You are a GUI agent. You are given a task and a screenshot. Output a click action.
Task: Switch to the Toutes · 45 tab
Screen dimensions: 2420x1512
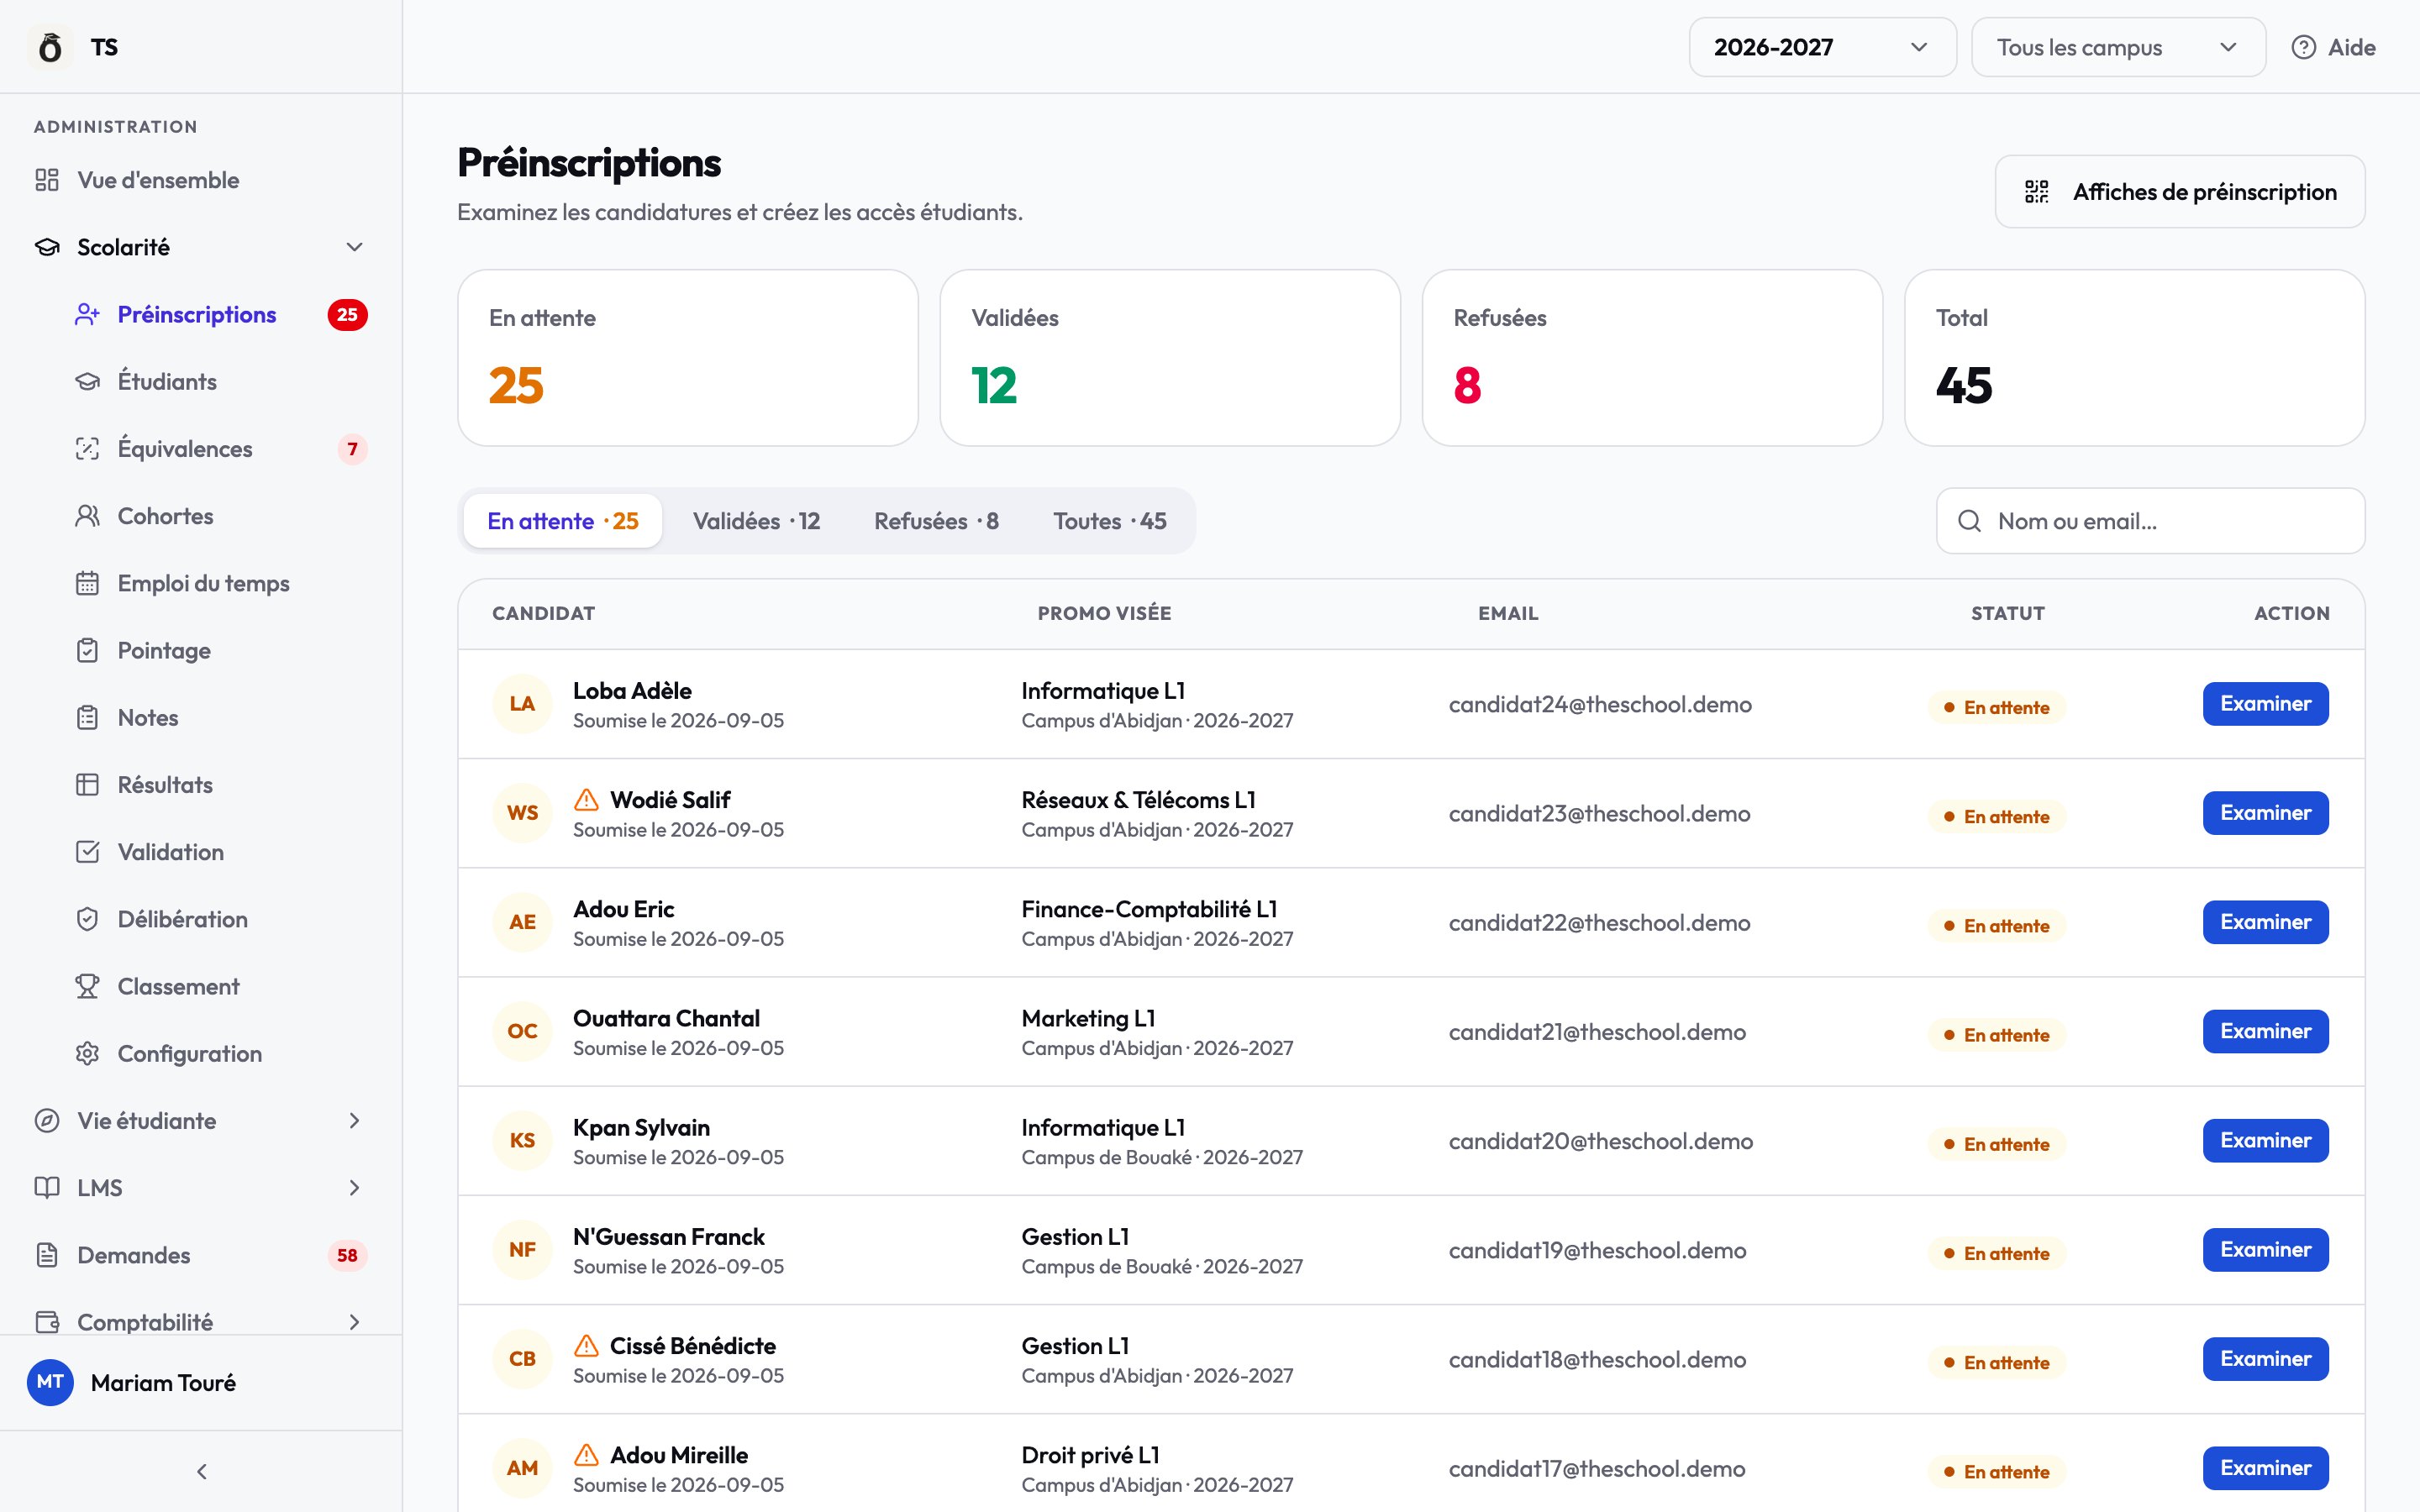1110,521
